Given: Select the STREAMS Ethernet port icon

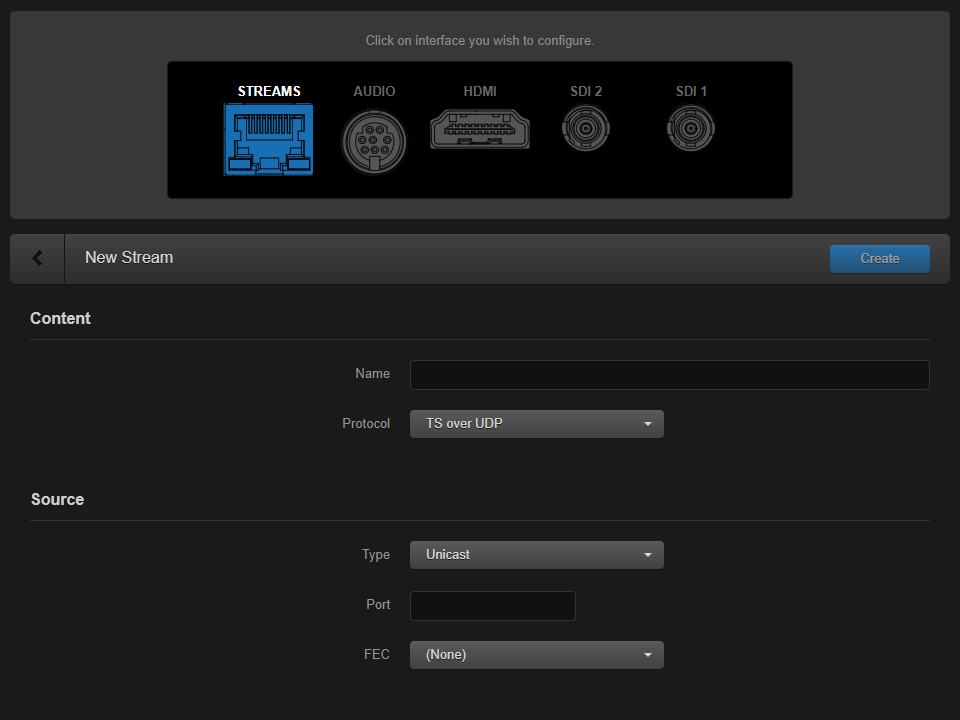Looking at the screenshot, I should [269, 140].
